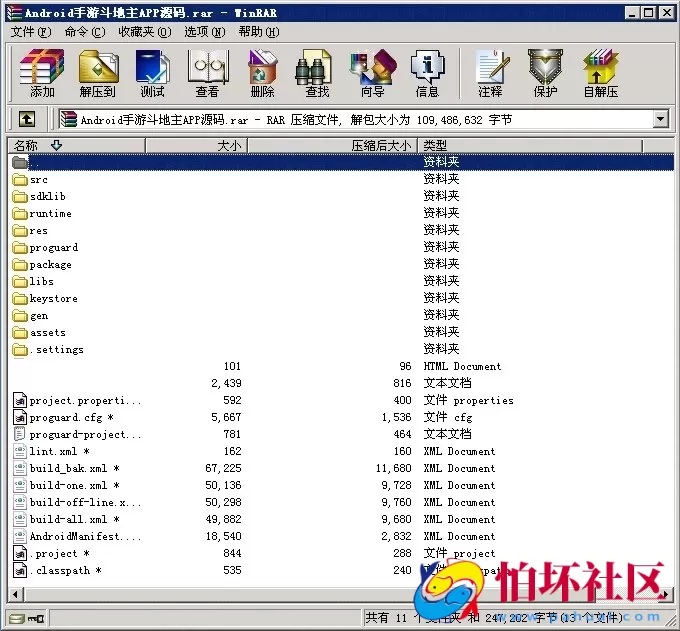Viewport: 680px width, 631px height.
Task: Click the size value 67,225
Action: [x=223, y=468]
